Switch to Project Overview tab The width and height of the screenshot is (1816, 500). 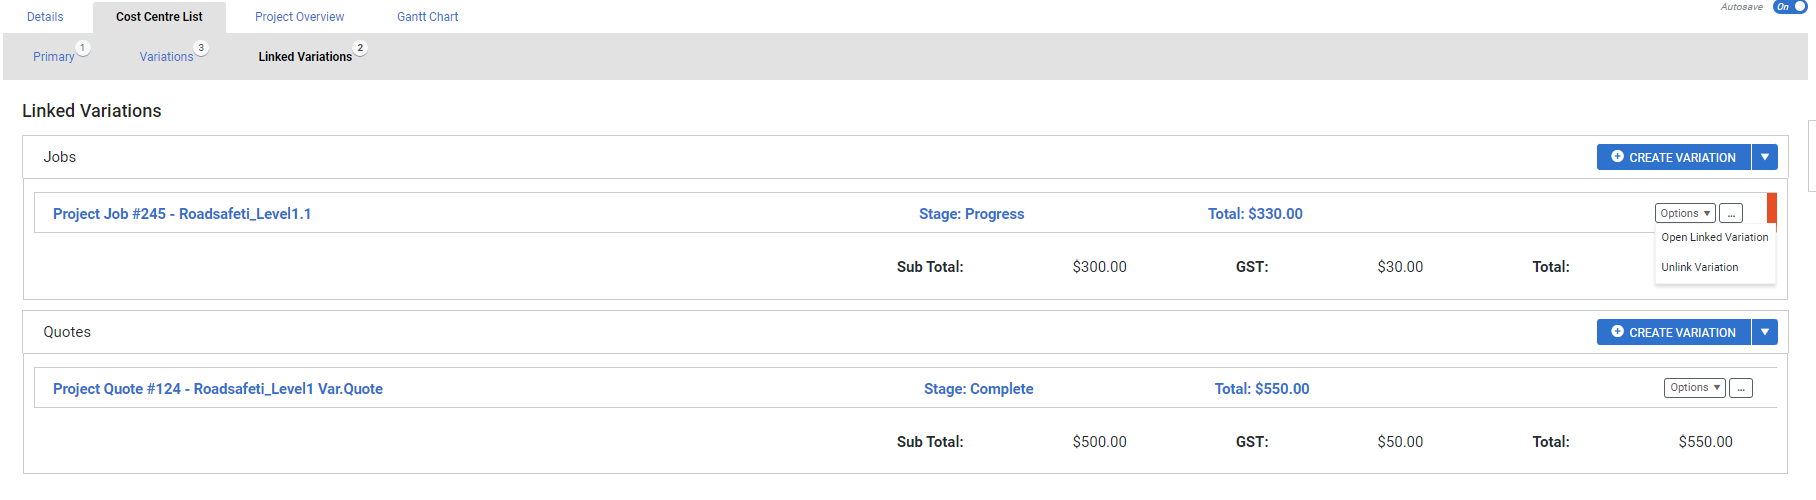click(x=299, y=17)
